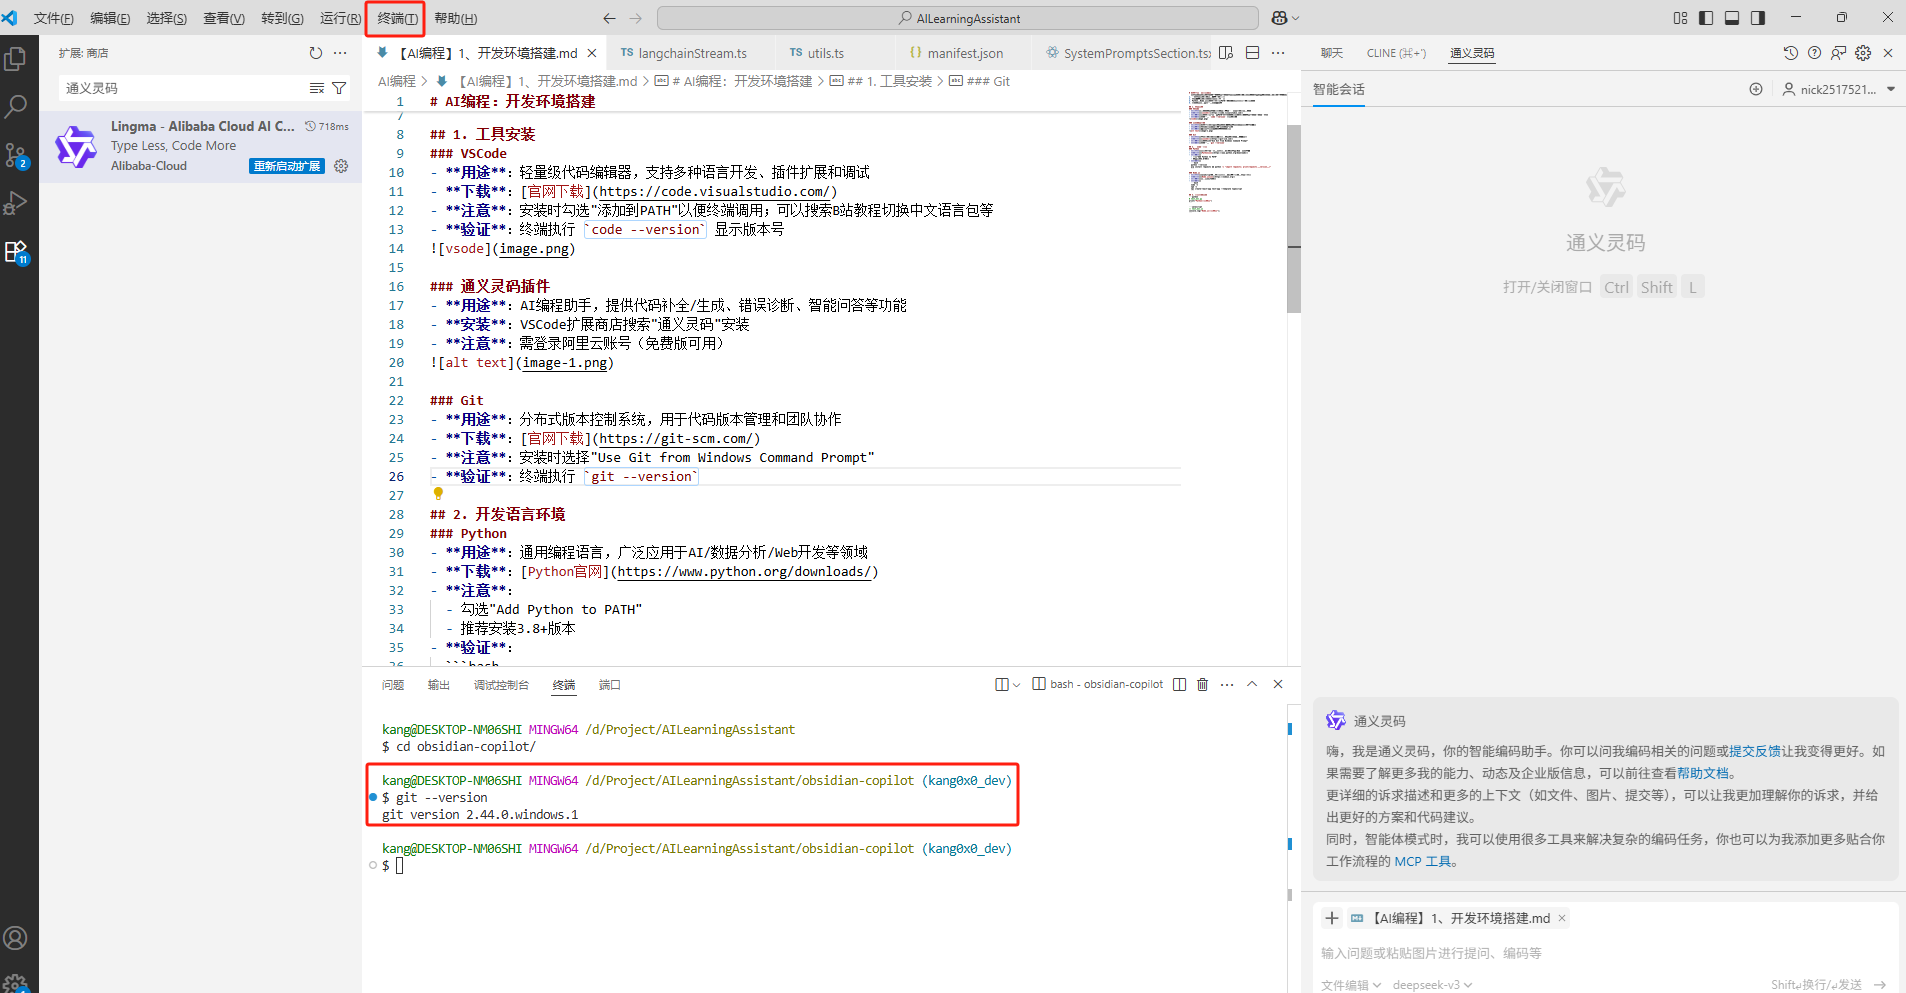
Task: Open the 问题 panel tab
Action: 392,685
